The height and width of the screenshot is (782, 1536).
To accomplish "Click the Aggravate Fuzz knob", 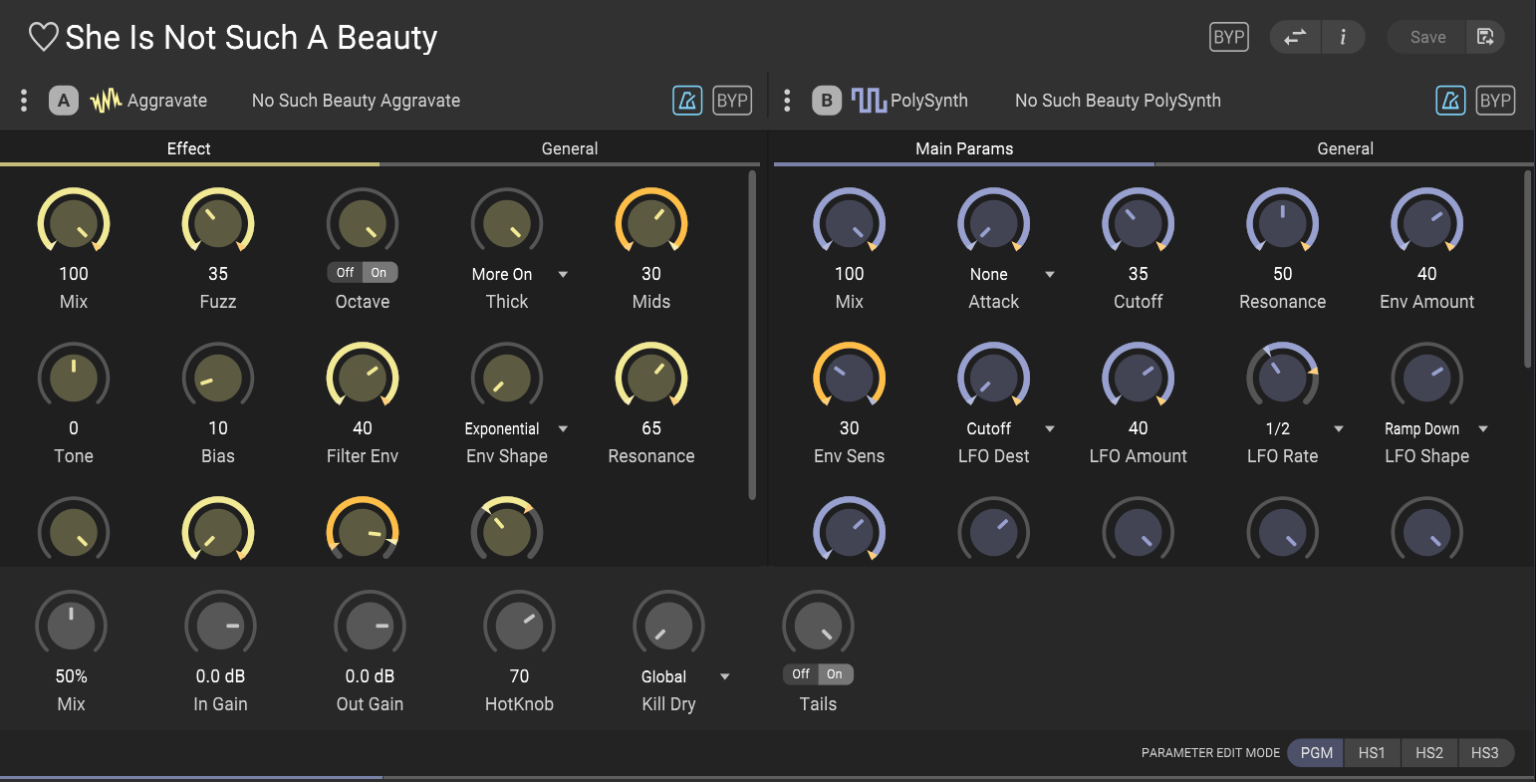I will click(x=218, y=224).
